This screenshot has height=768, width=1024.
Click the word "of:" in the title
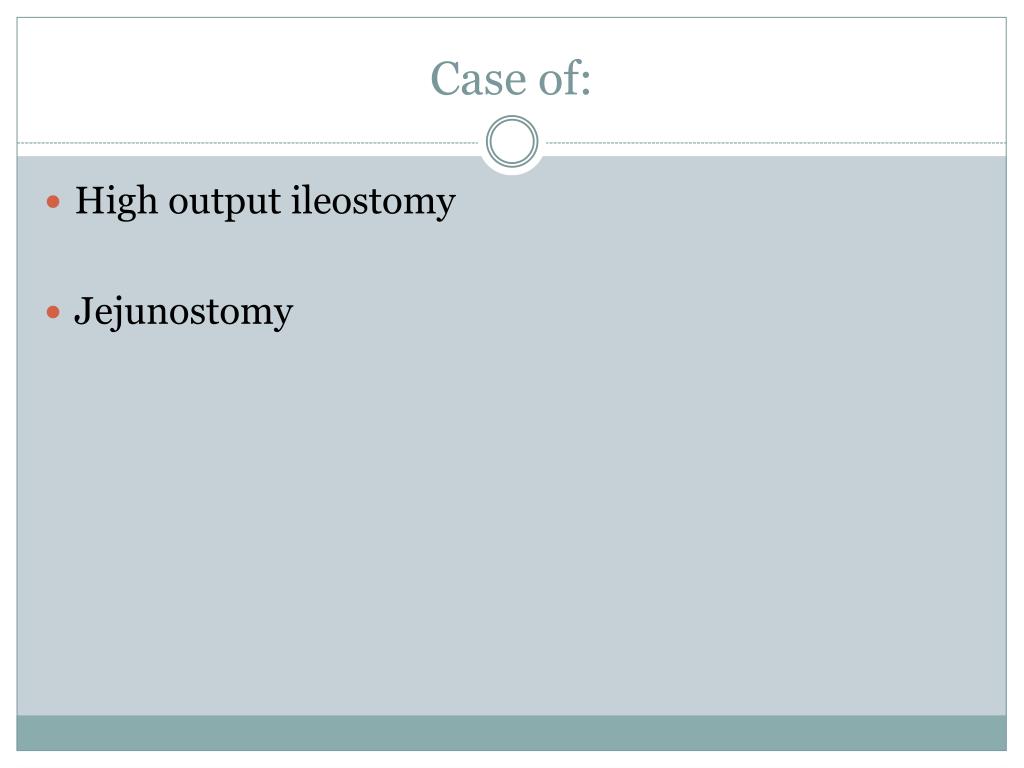click(x=565, y=79)
